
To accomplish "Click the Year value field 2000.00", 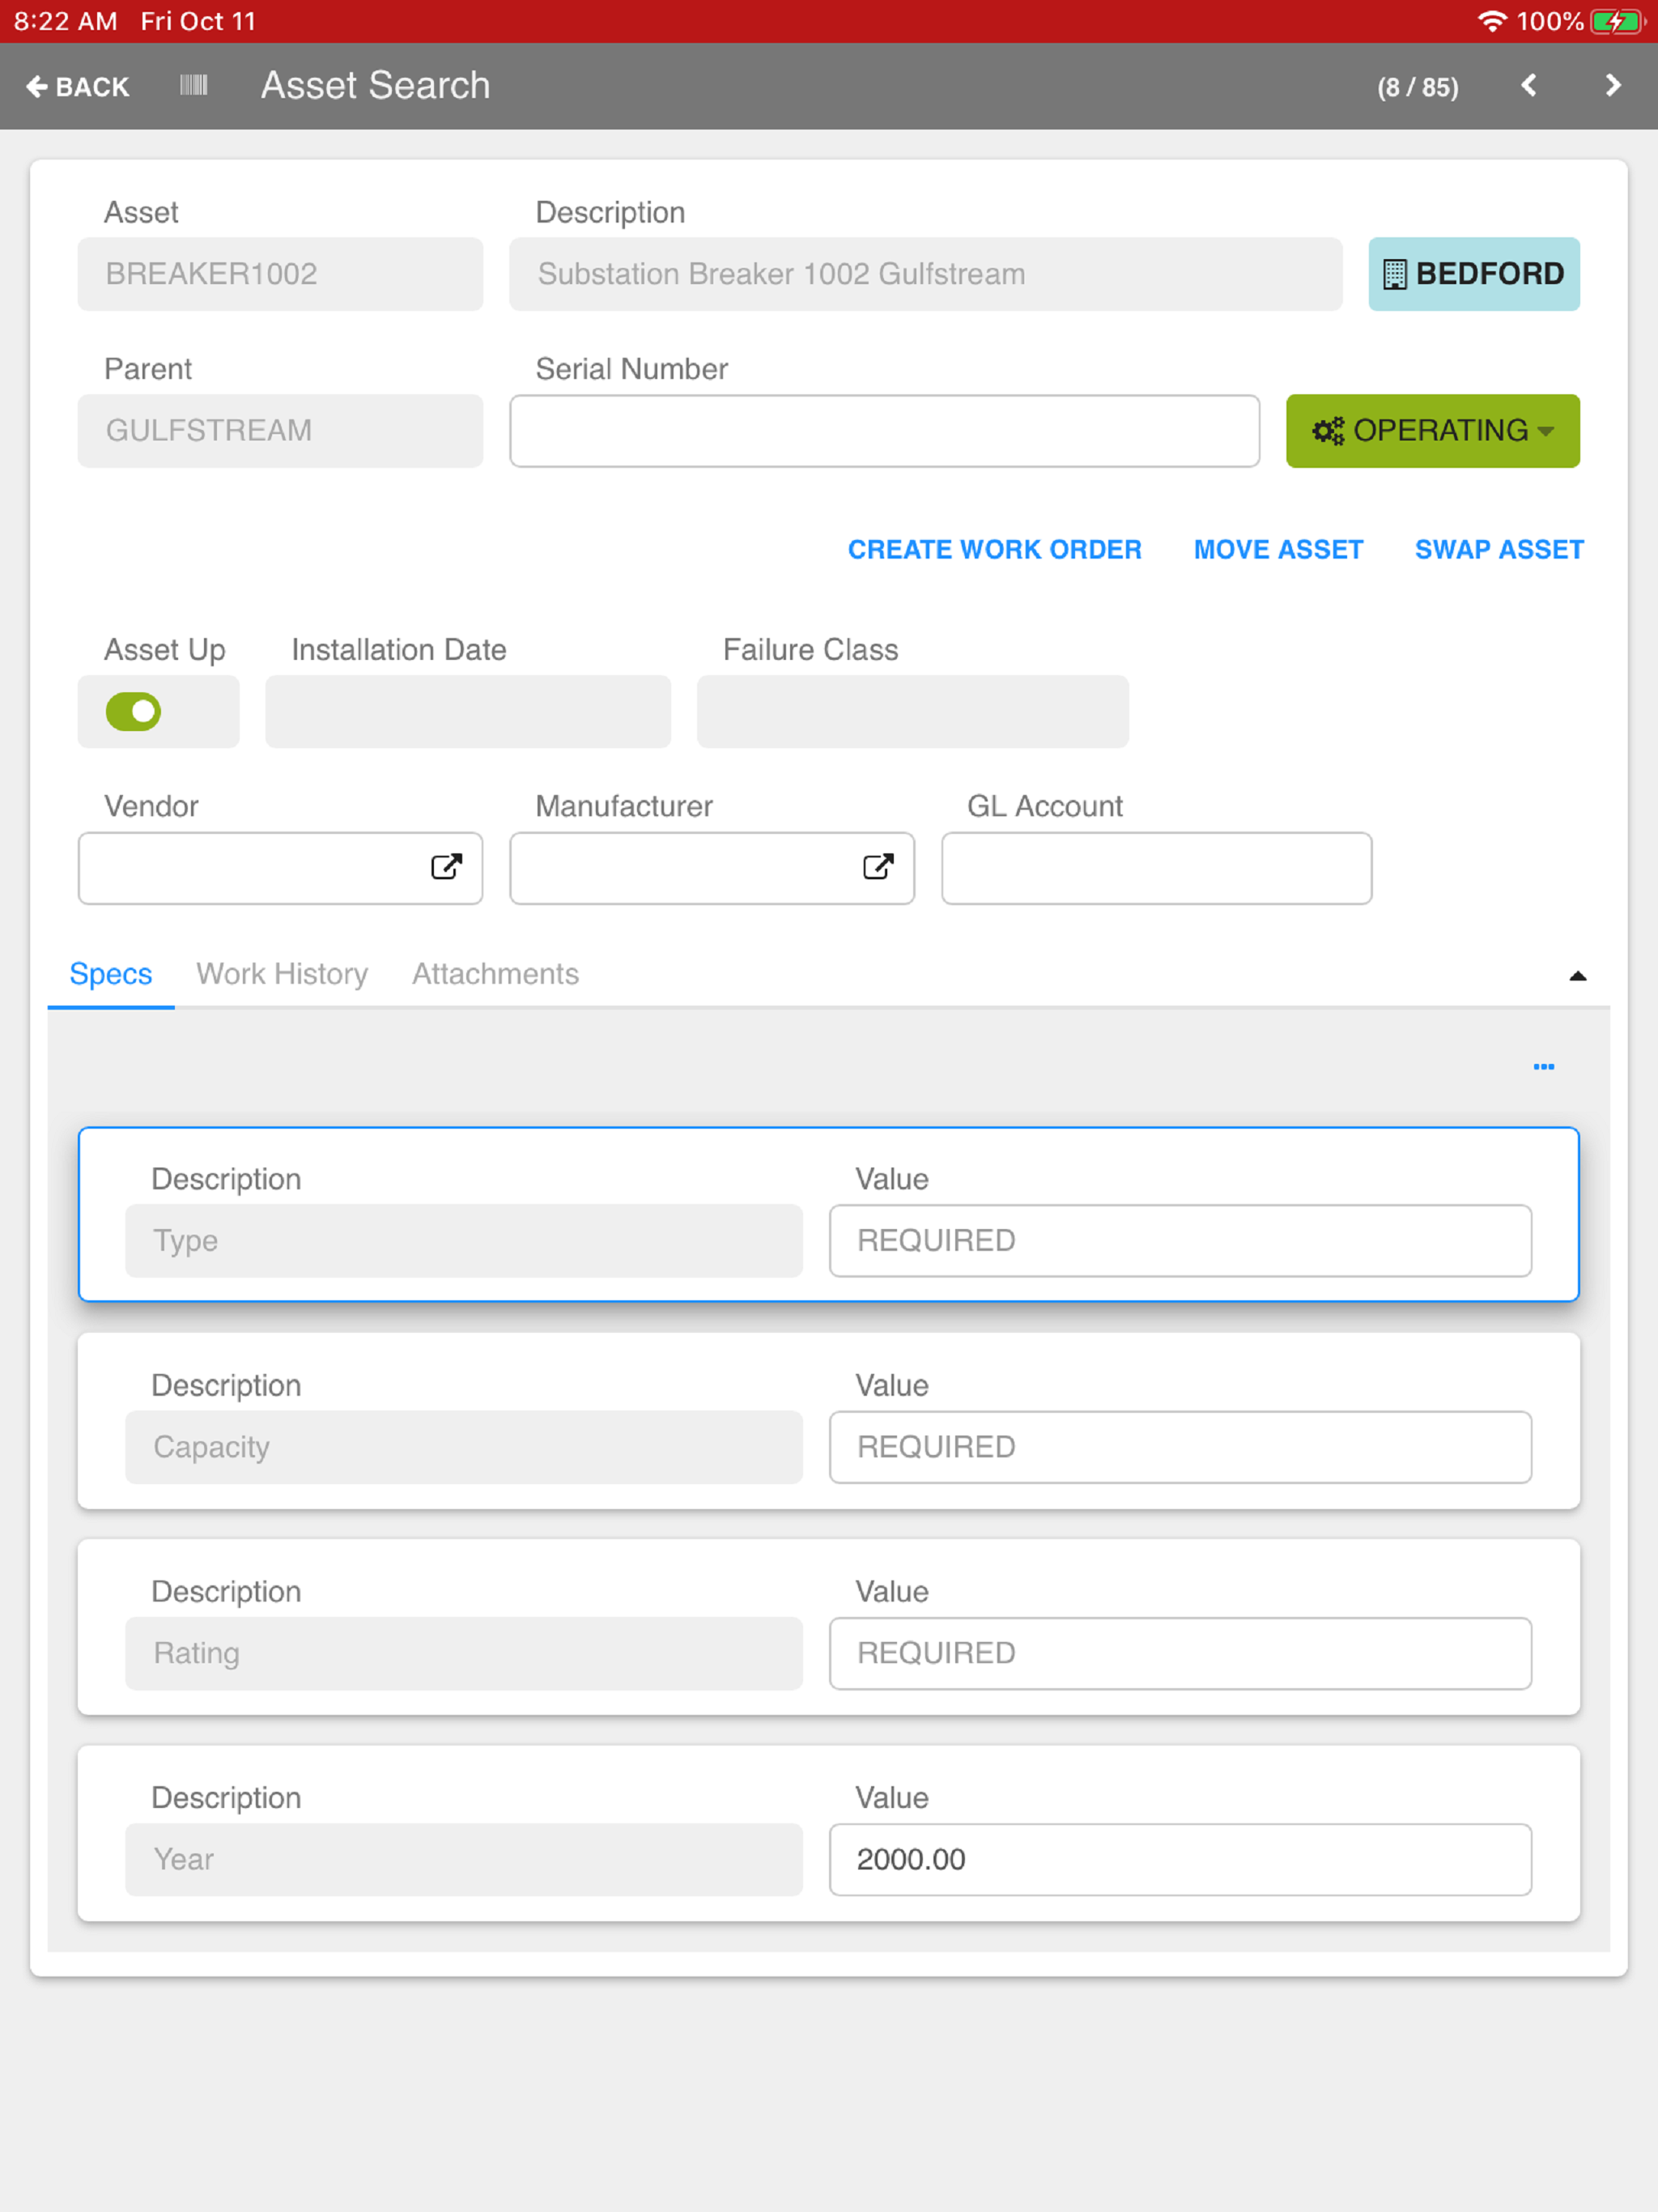I will [x=1180, y=1860].
